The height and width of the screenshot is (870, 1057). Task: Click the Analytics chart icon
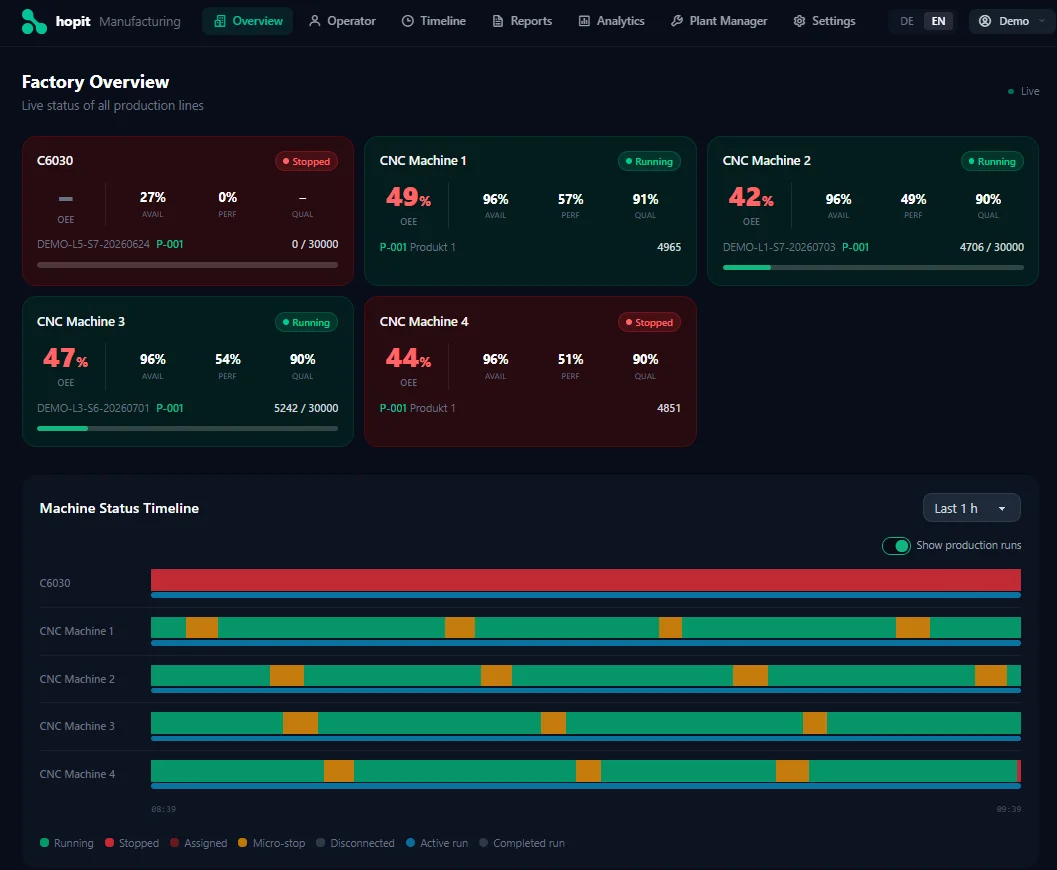pos(584,21)
